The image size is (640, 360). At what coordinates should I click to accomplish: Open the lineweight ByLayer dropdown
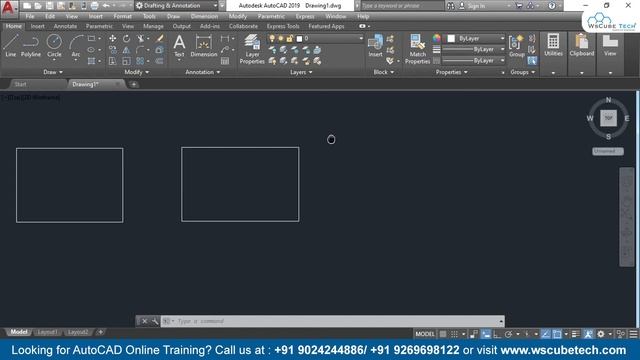(473, 49)
